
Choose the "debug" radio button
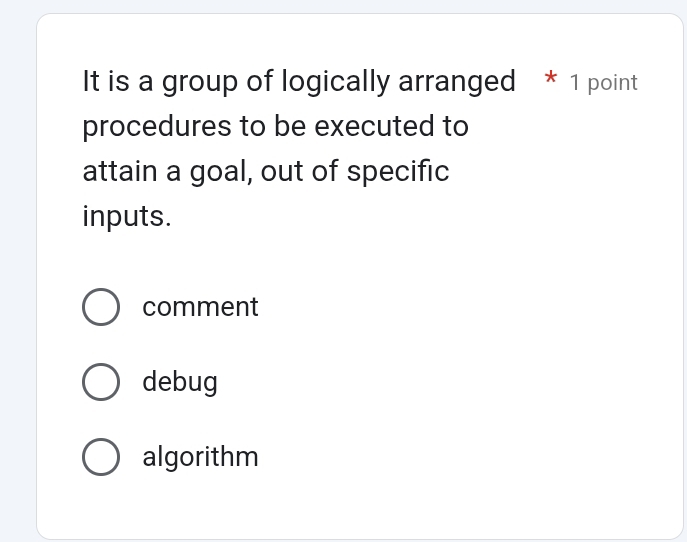pos(100,382)
